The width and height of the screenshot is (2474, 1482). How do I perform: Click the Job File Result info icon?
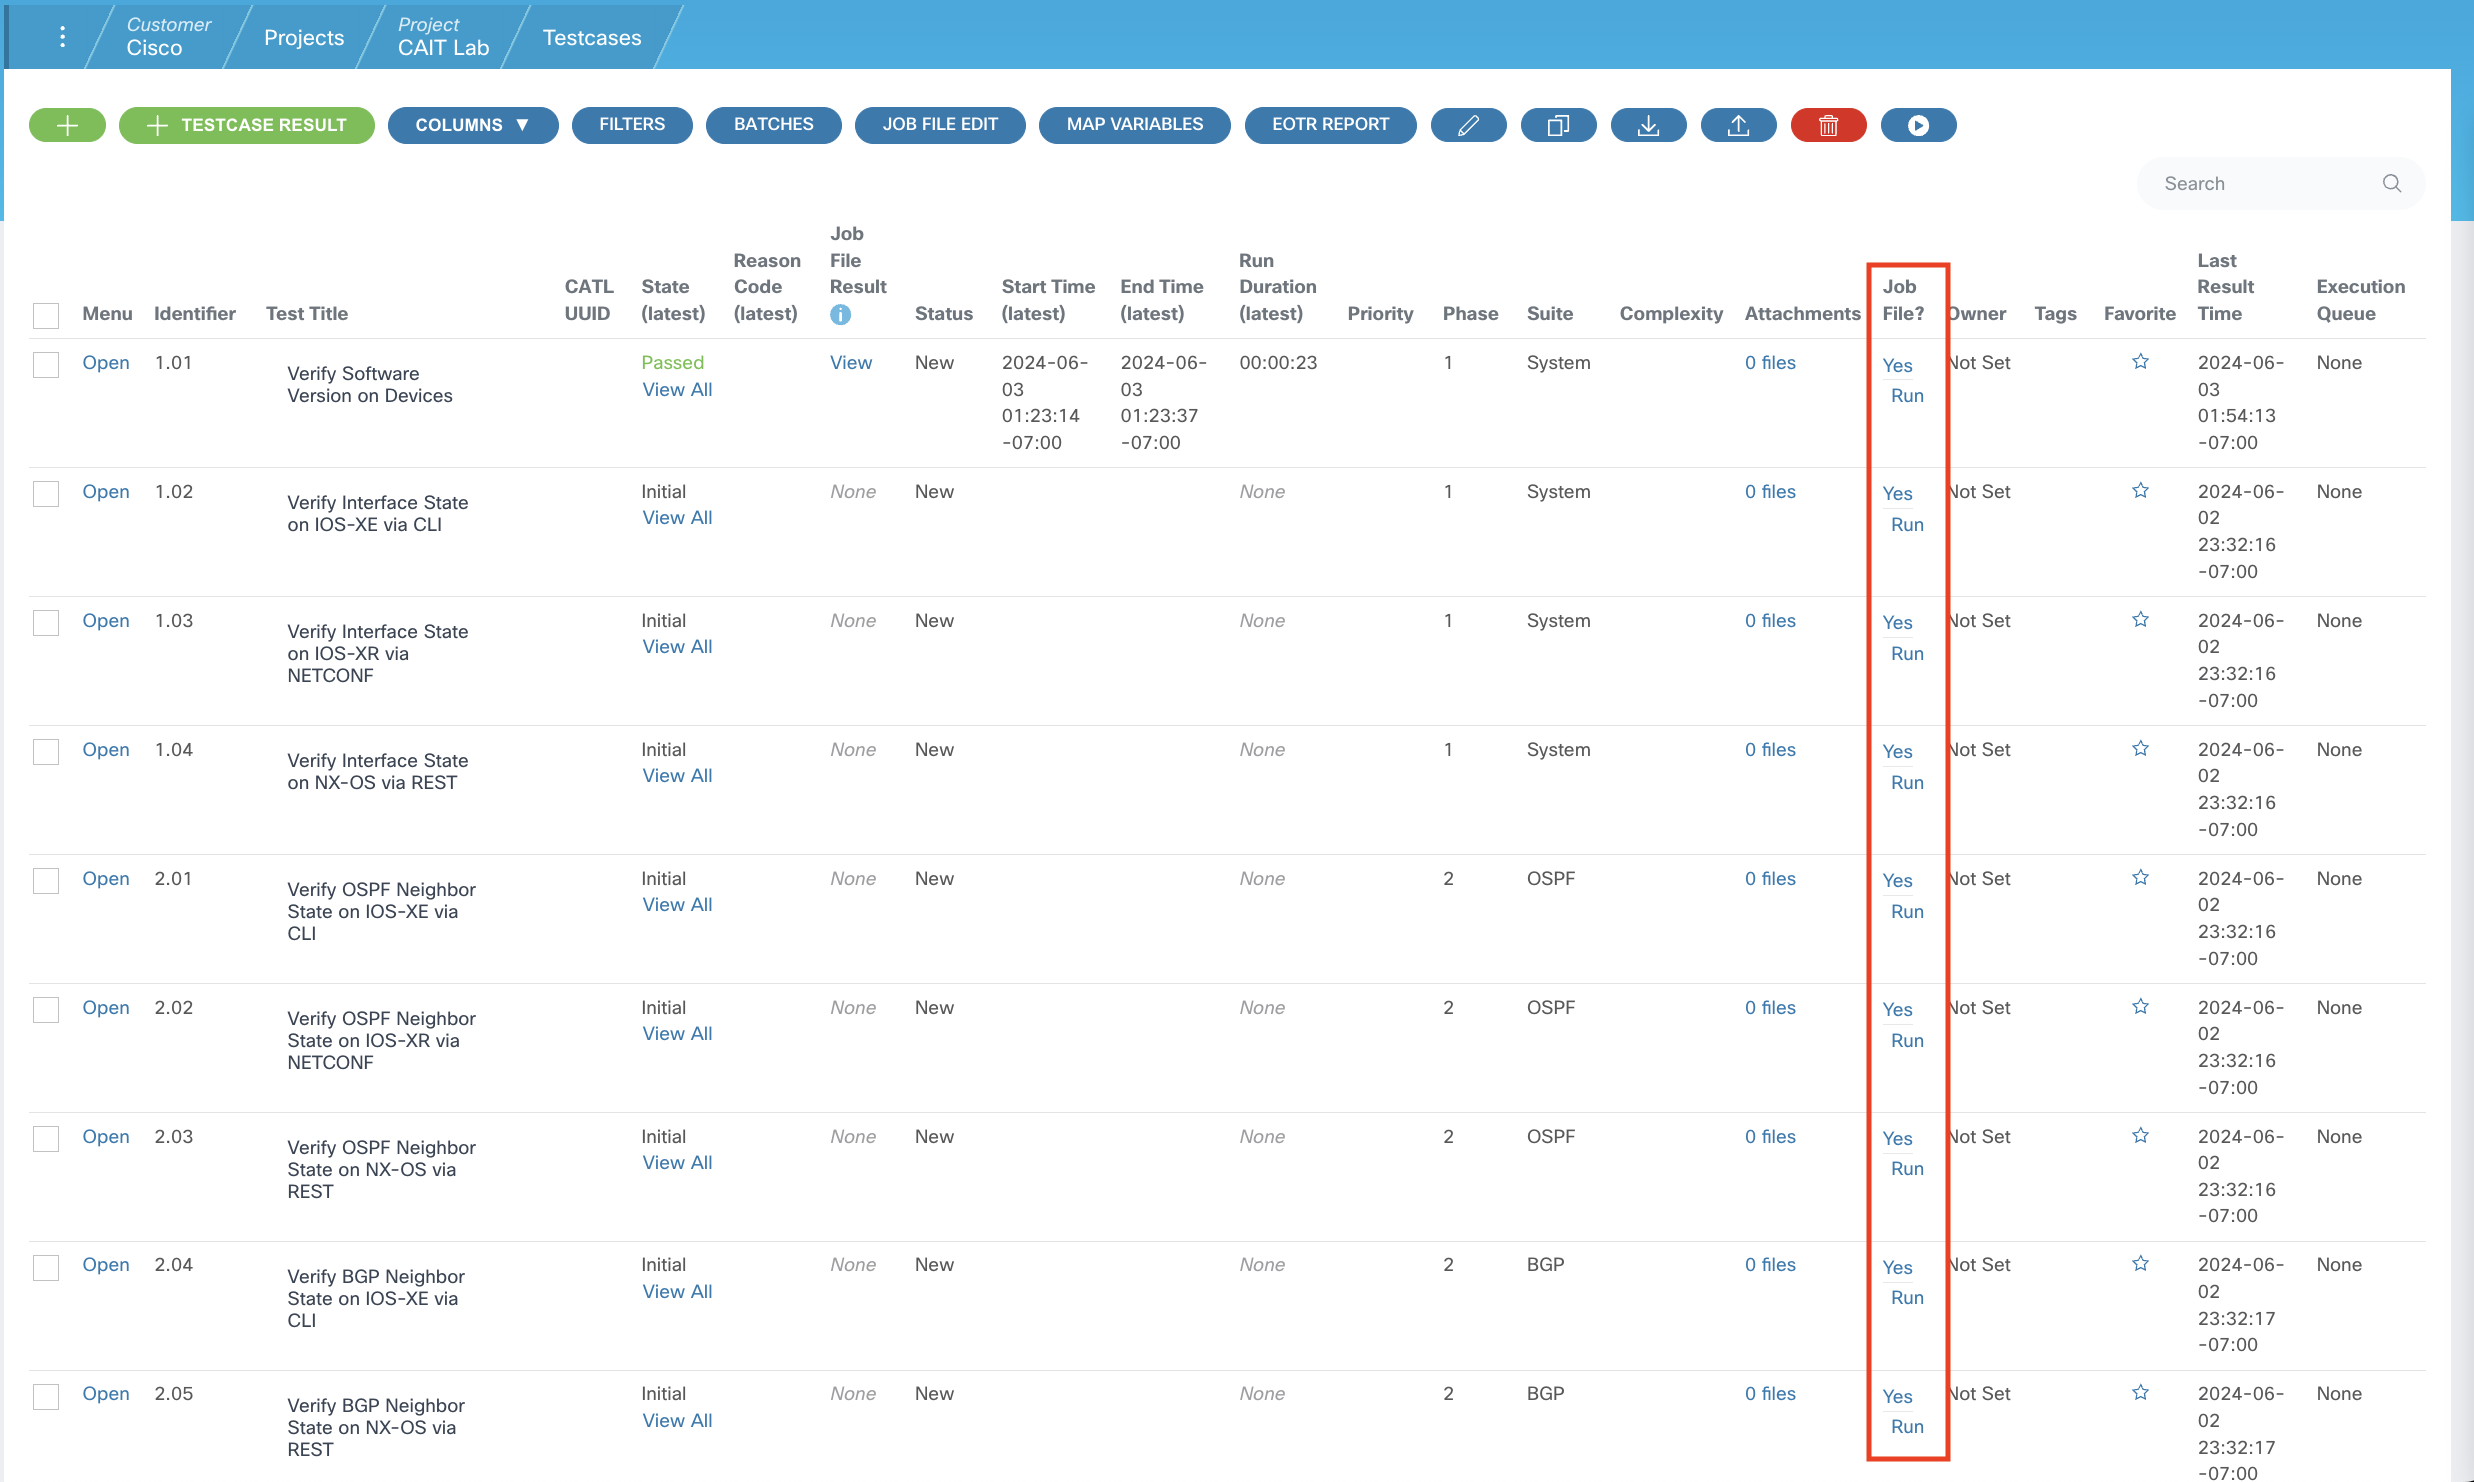(x=840, y=315)
